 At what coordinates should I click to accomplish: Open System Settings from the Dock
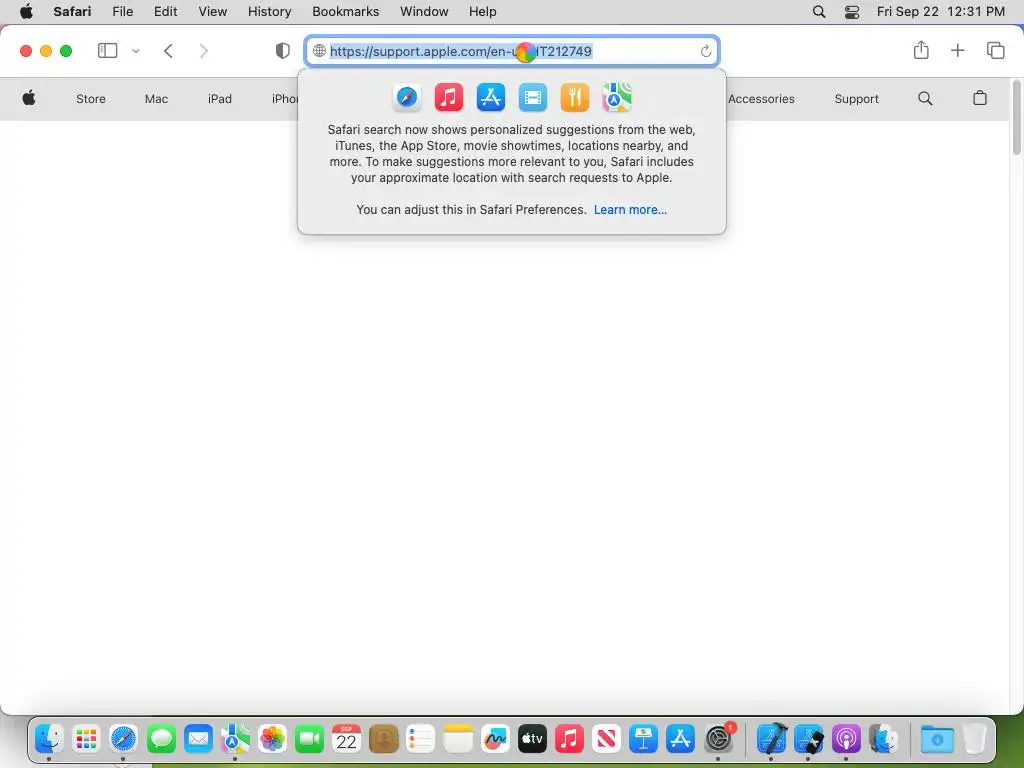[718, 739]
